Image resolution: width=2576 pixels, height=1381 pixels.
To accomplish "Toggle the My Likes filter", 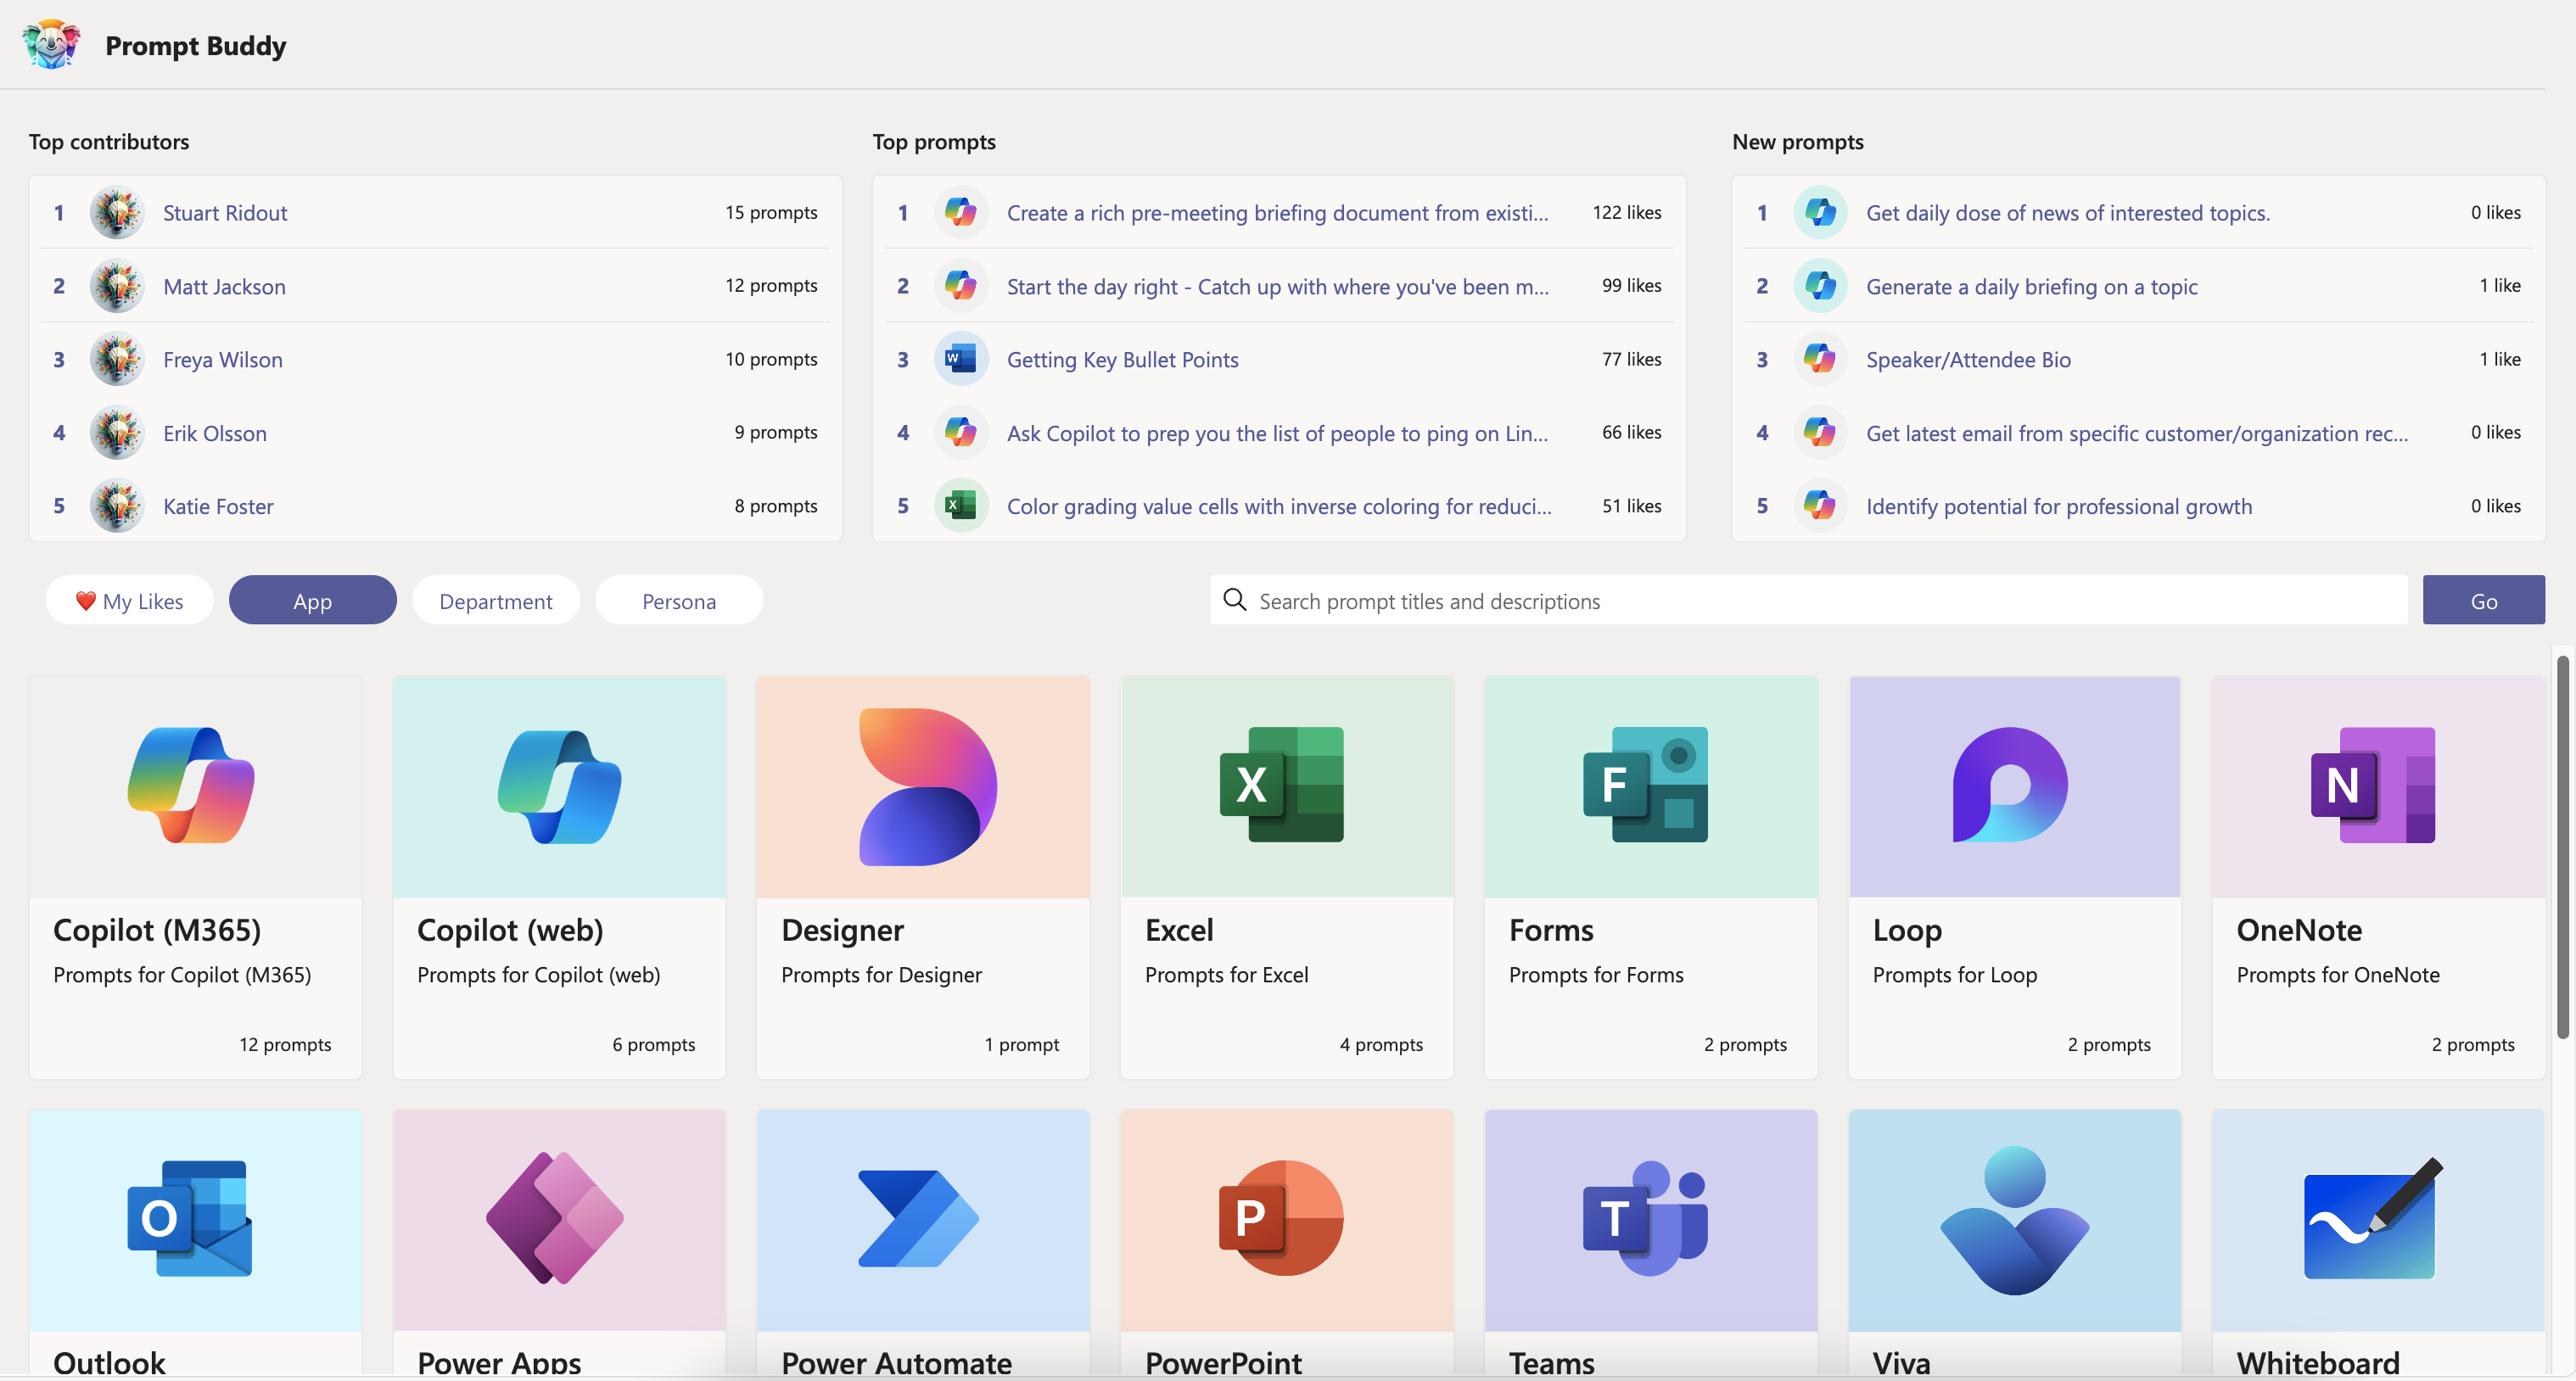I will pyautogui.click(x=130, y=601).
